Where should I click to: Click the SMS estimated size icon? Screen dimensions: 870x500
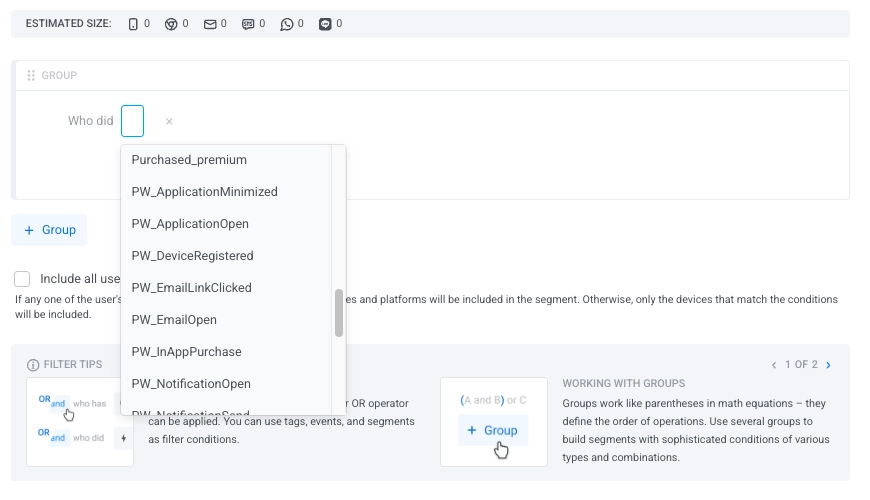point(248,24)
